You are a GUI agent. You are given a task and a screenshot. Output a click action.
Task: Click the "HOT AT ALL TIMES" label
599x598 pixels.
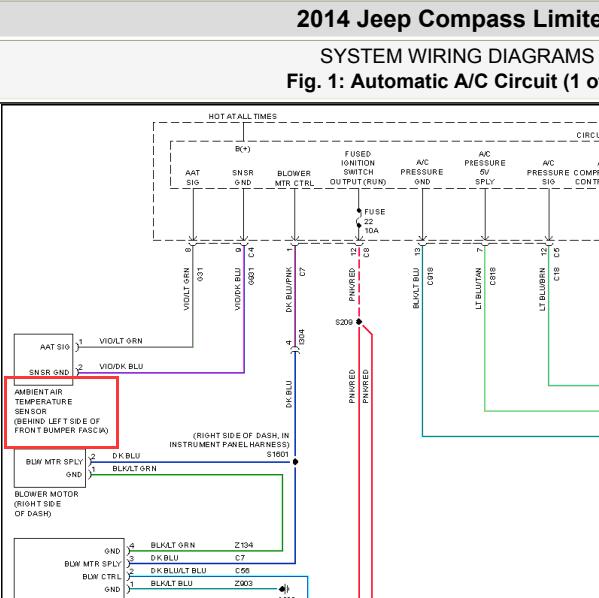point(243,117)
